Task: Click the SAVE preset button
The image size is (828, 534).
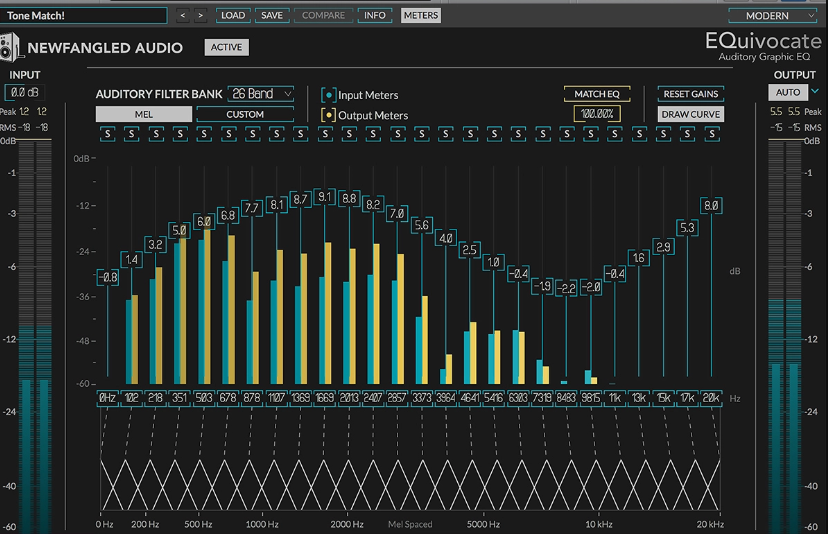Action: coord(272,16)
